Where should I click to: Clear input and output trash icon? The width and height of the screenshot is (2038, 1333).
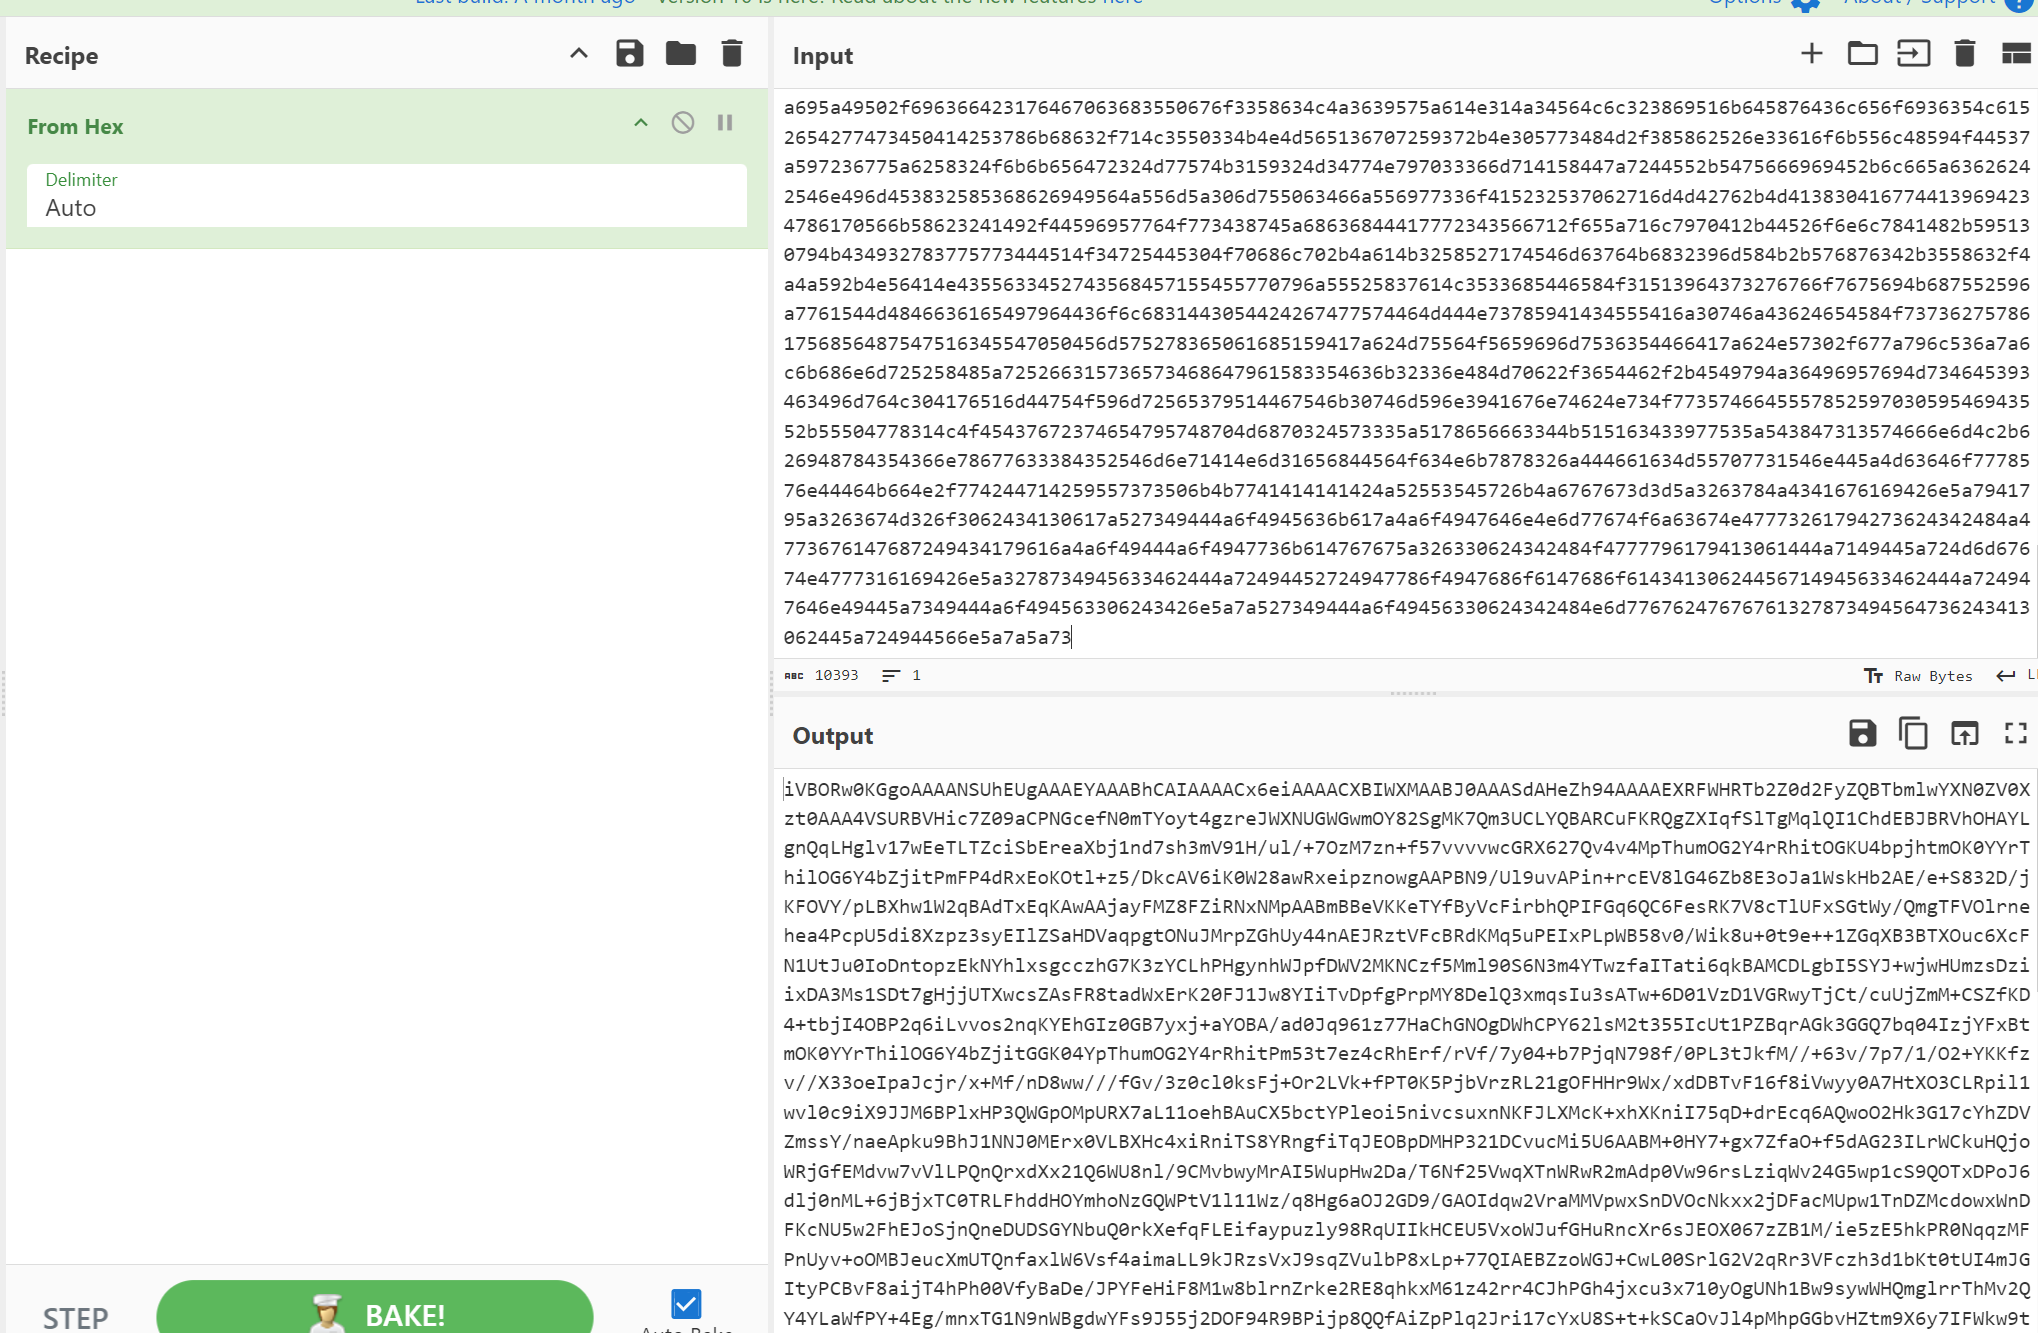1964,54
